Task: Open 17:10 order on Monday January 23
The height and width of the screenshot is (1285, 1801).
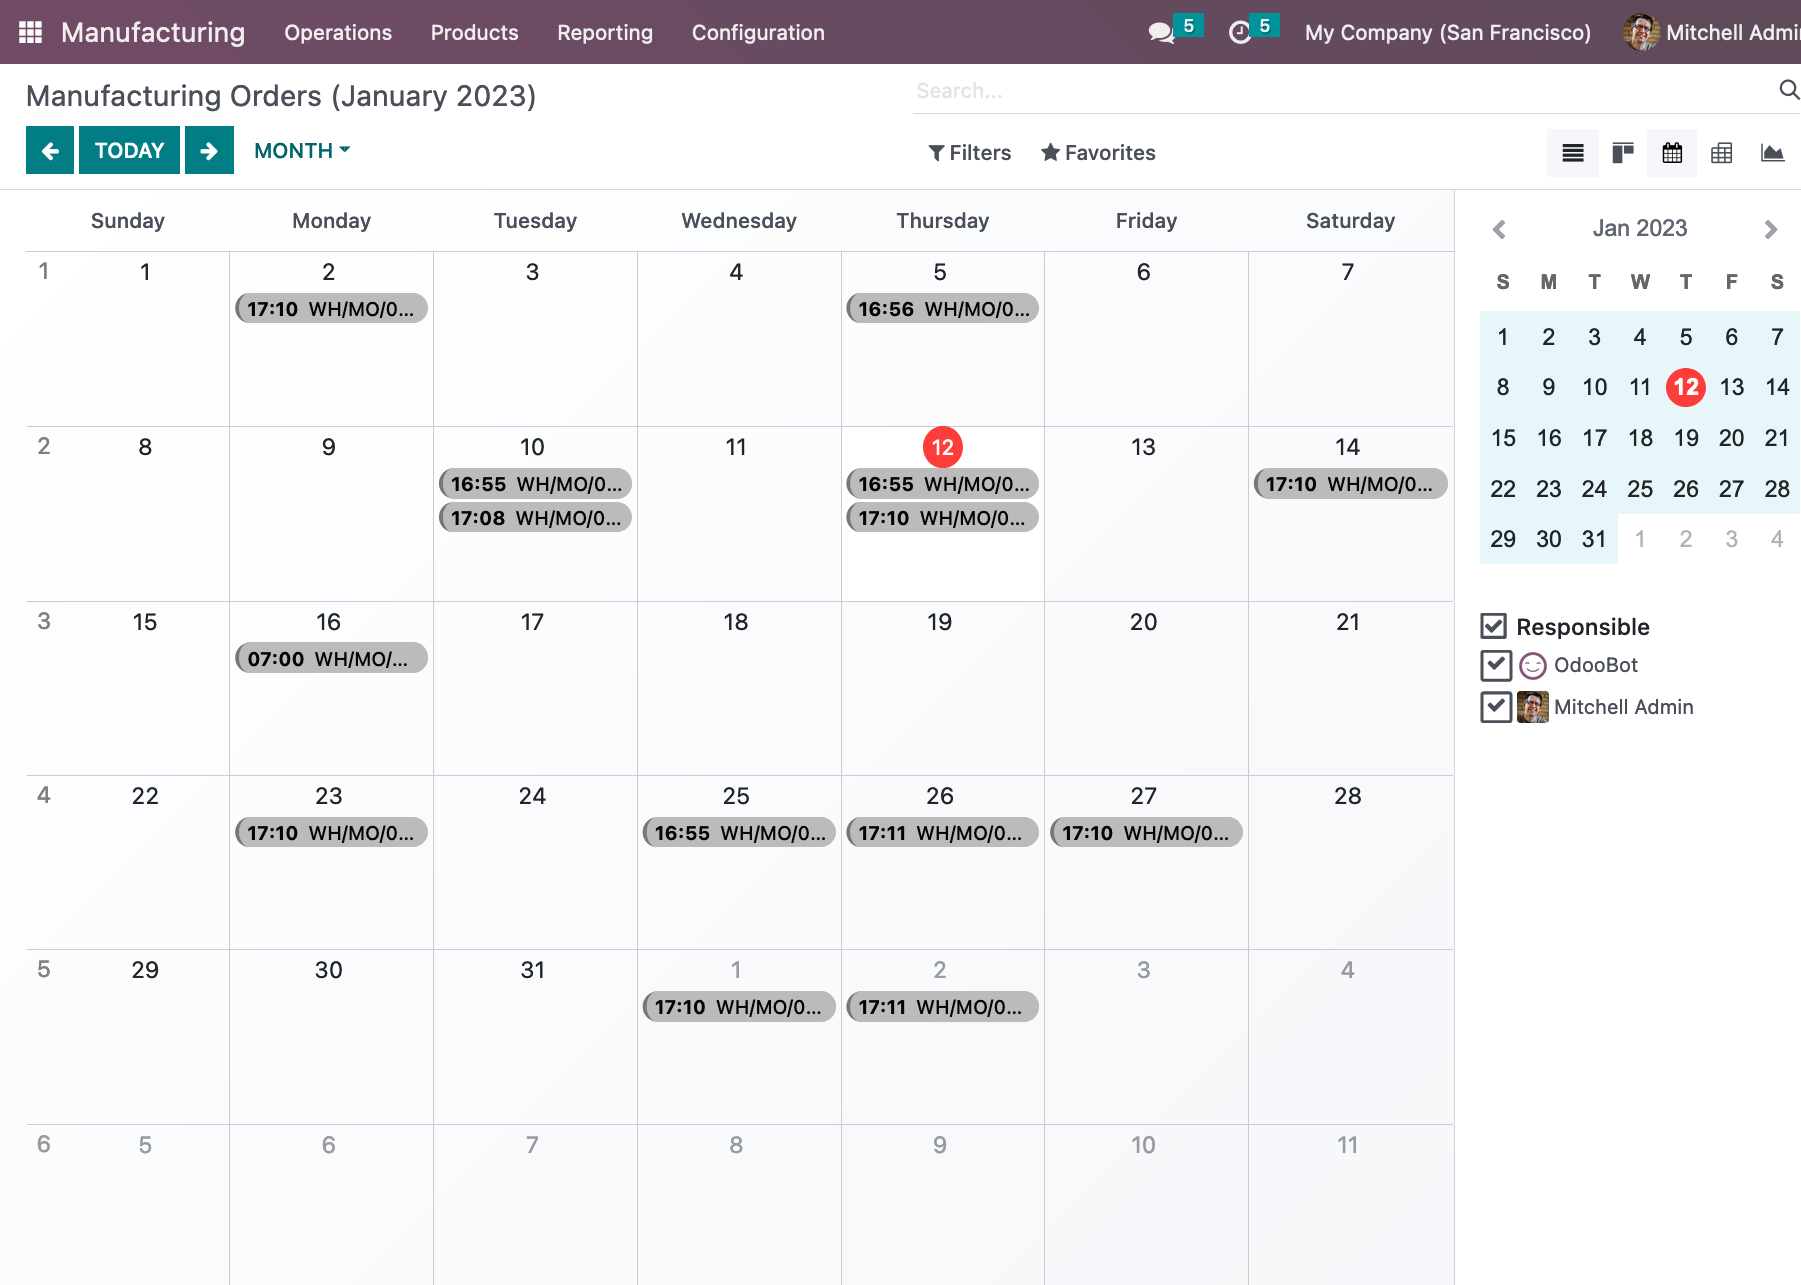Action: (x=331, y=832)
